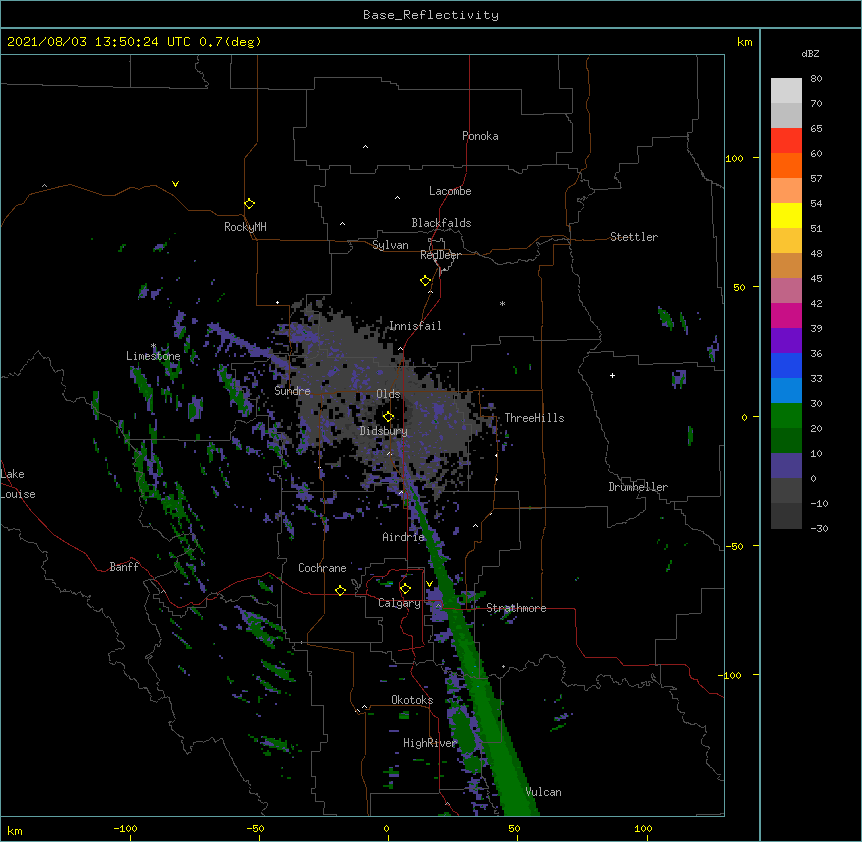Click the yellow diamond marker above Calgary label
The height and width of the screenshot is (842, 862).
[x=405, y=589]
